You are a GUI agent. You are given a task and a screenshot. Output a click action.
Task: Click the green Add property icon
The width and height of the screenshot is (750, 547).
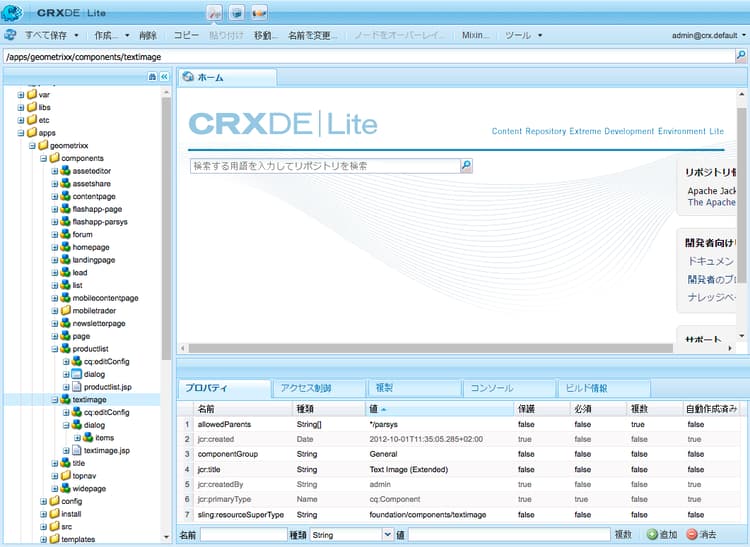tap(652, 534)
